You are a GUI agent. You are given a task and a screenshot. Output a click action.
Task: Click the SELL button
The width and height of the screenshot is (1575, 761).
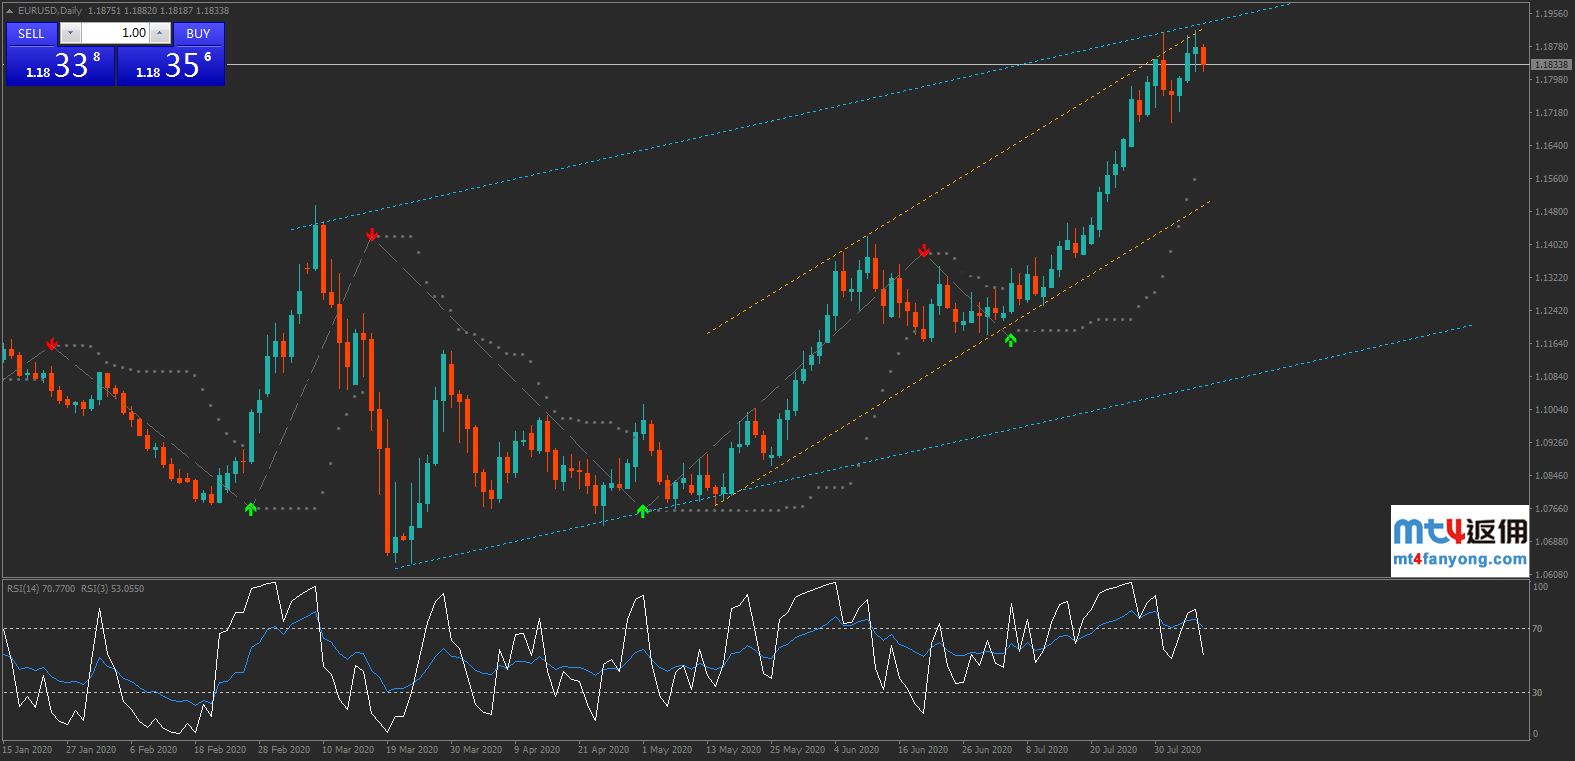pos(31,33)
